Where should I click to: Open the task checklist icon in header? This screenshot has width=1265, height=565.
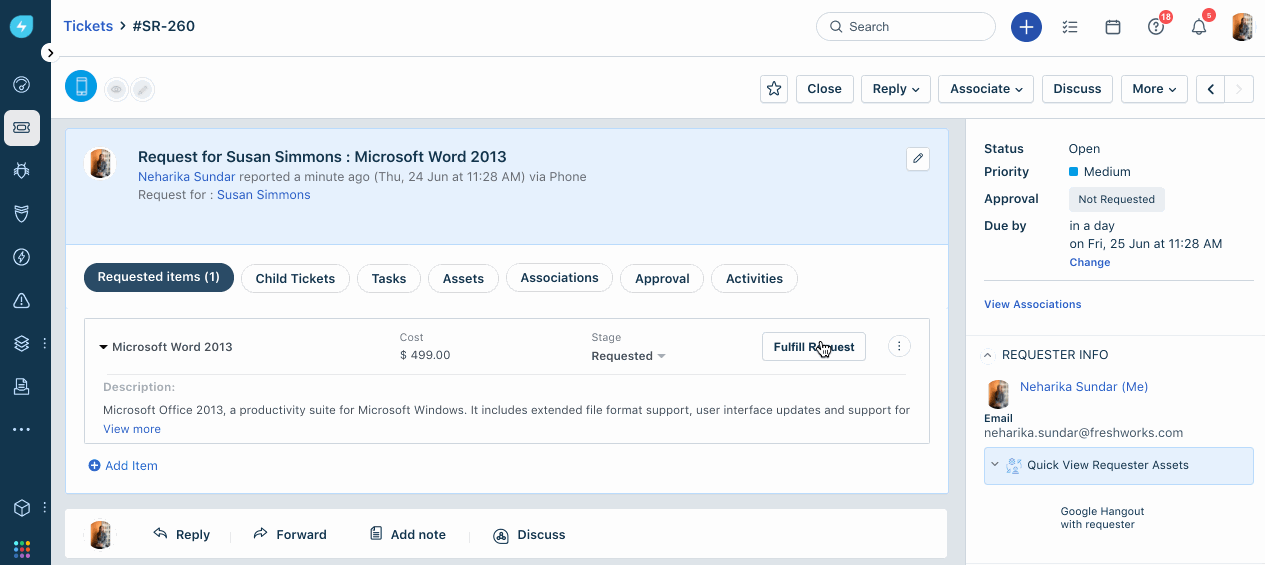(1070, 27)
